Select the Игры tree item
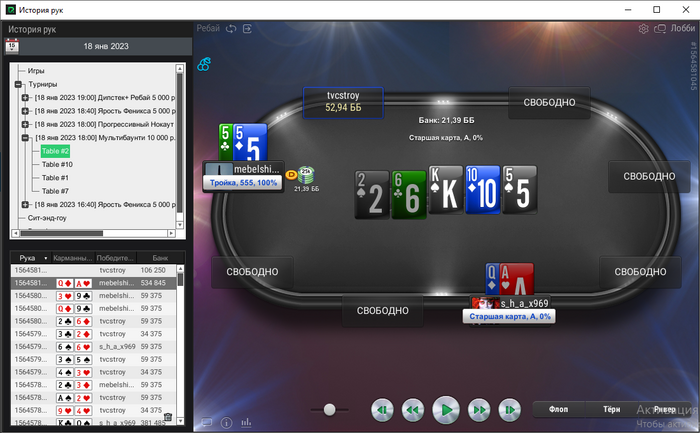 (x=36, y=71)
